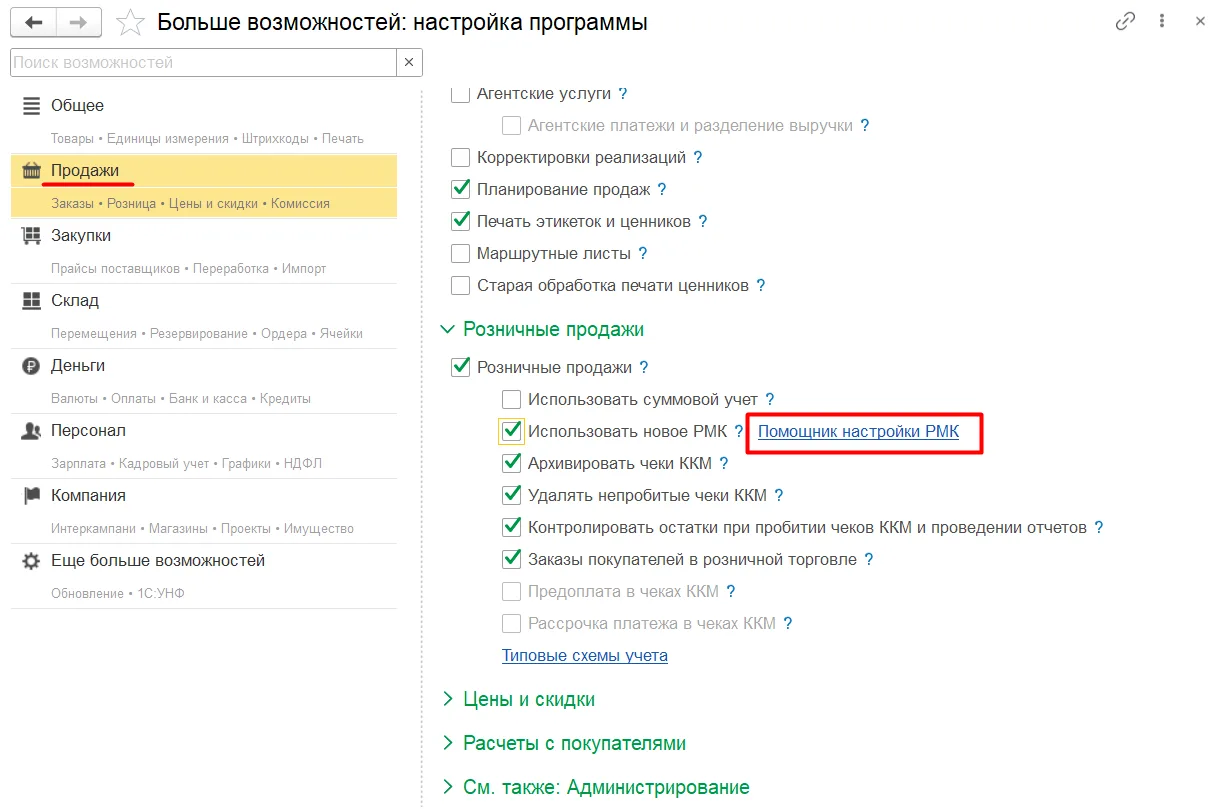Show help for Рассрочка платежа в чеках ККМ
The height and width of the screenshot is (809, 1222).
click(788, 623)
